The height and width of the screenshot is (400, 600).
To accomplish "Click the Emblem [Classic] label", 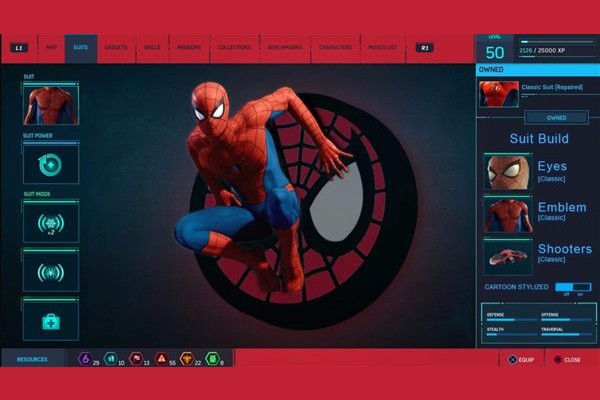I will tap(562, 211).
